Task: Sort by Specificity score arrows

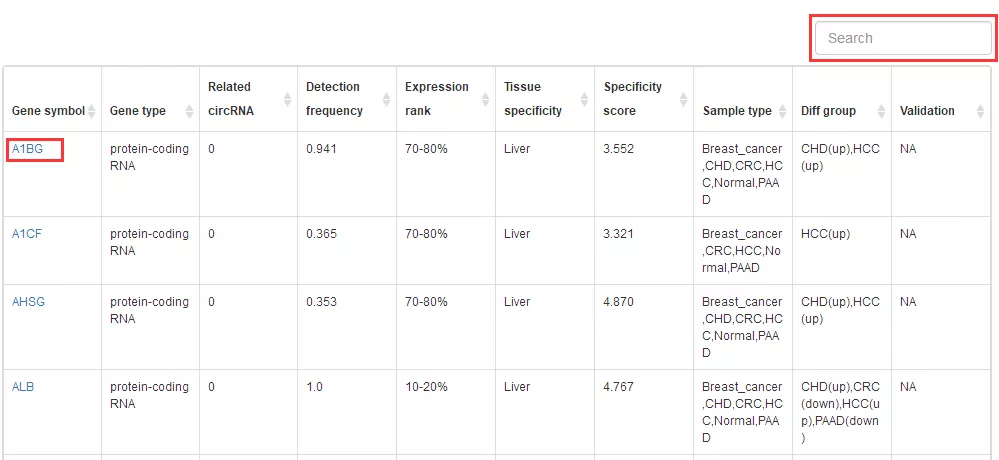Action: [x=684, y=99]
